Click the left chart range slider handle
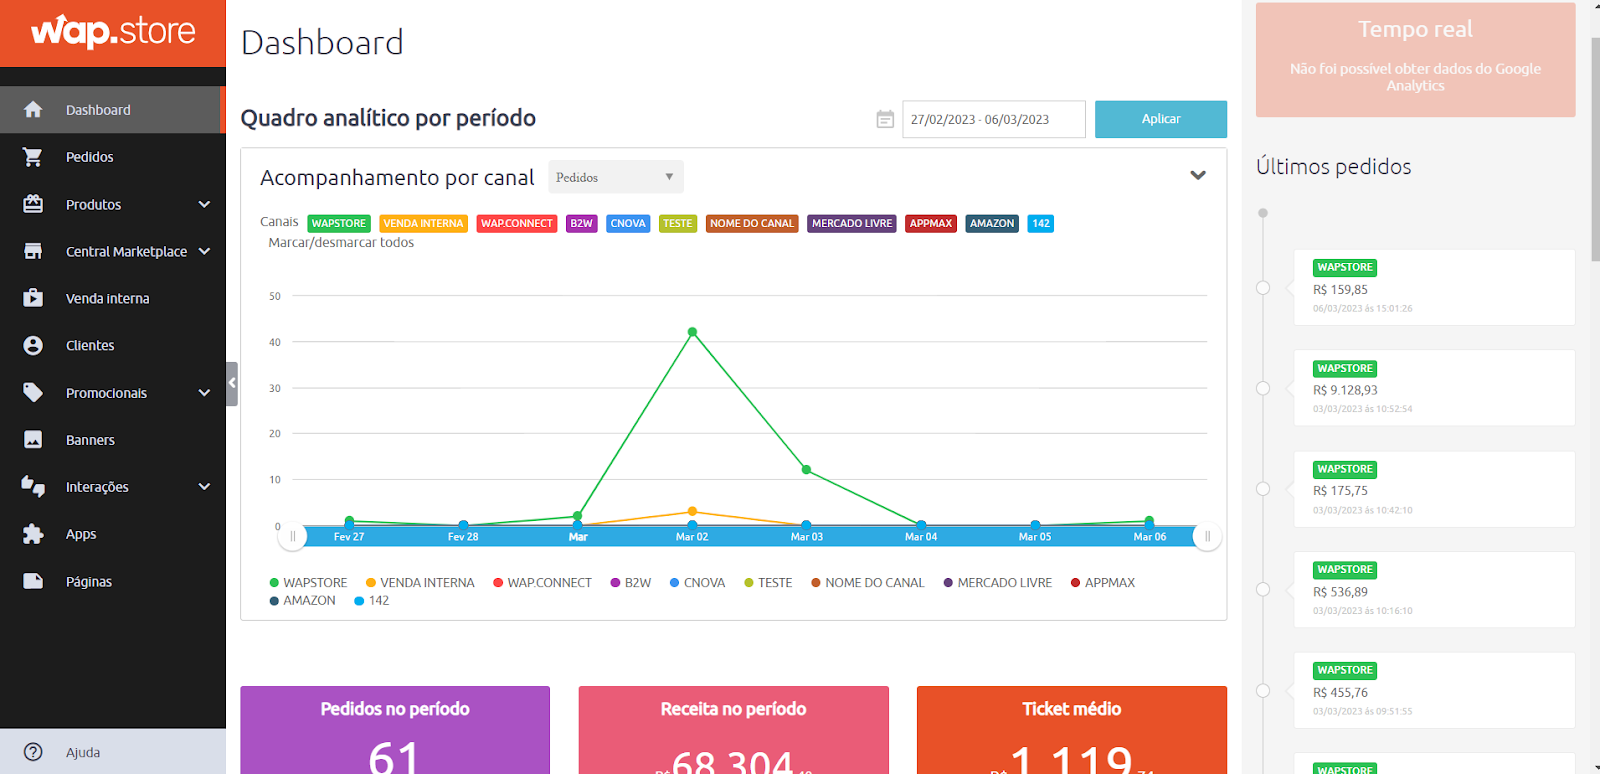The image size is (1600, 774). [292, 537]
